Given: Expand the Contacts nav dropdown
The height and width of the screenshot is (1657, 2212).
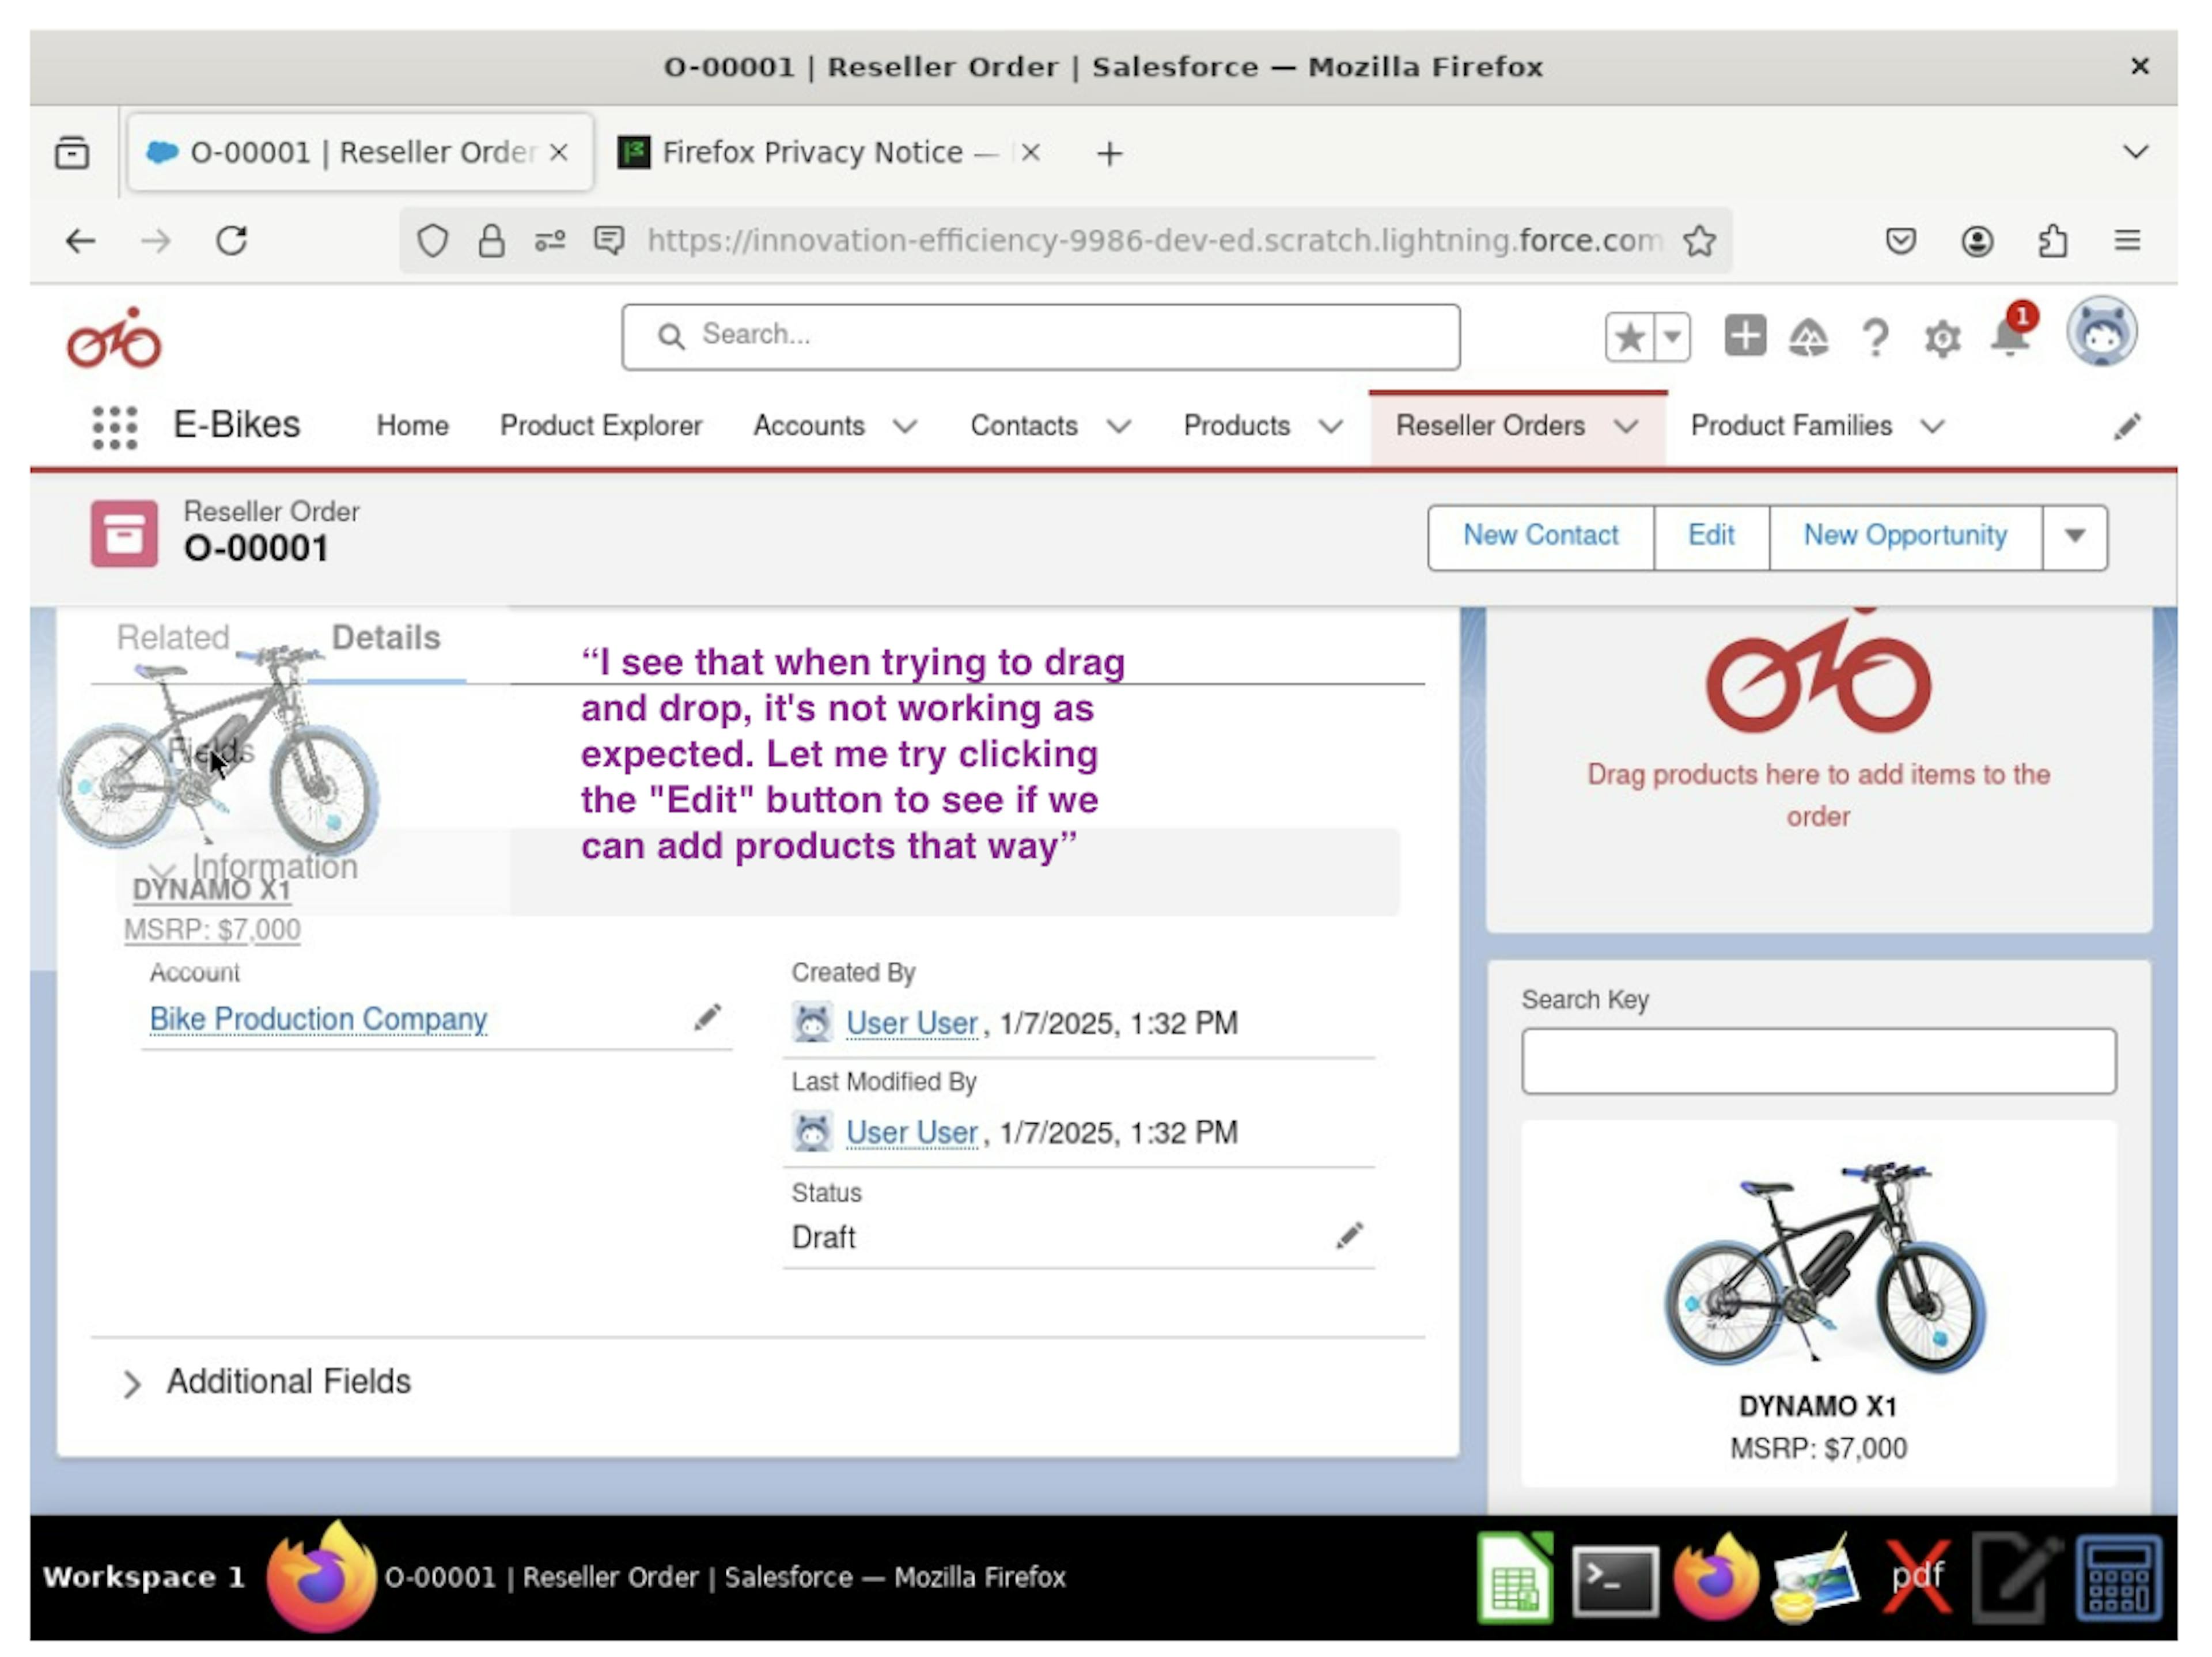Looking at the screenshot, I should pyautogui.click(x=1119, y=427).
